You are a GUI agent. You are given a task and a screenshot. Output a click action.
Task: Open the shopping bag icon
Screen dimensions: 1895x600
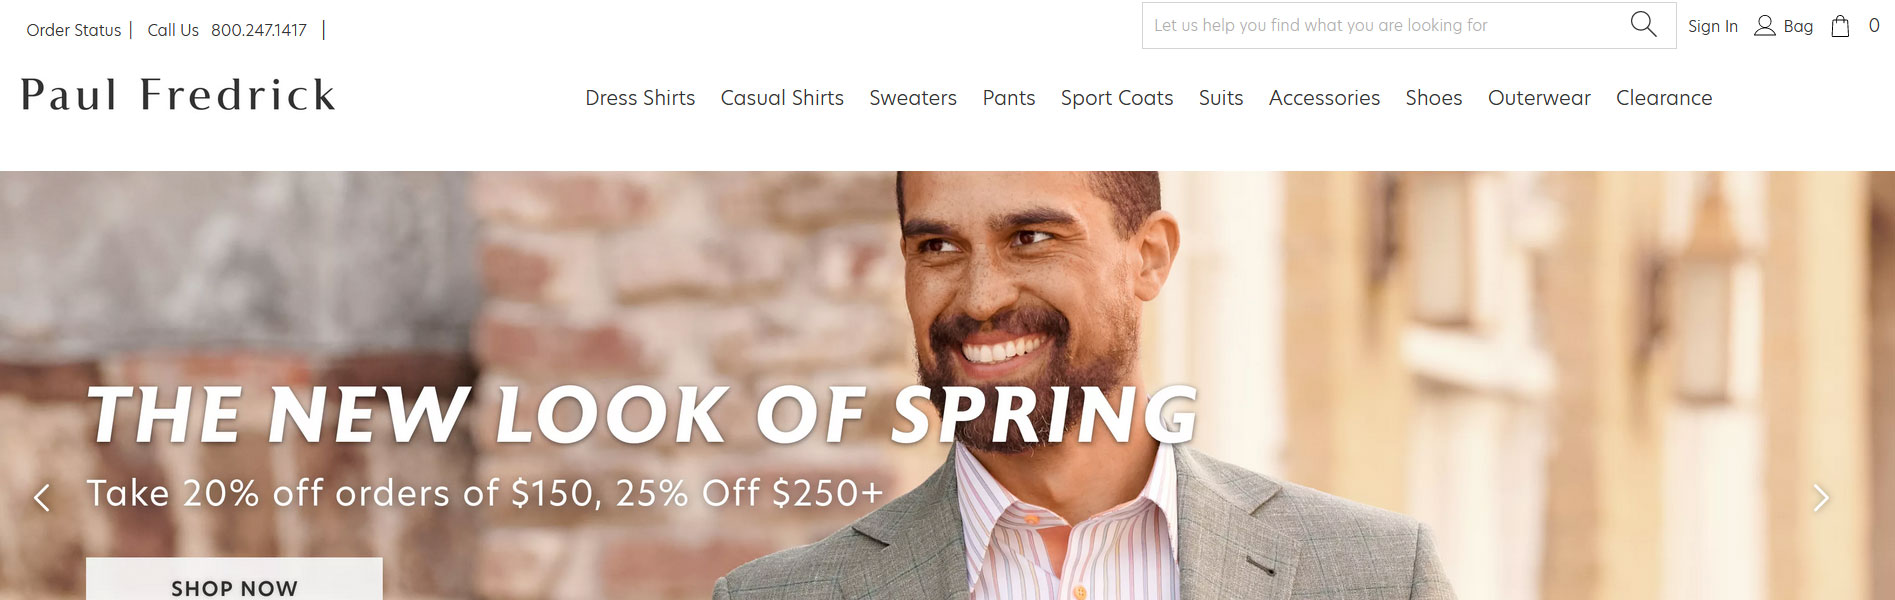tap(1840, 26)
